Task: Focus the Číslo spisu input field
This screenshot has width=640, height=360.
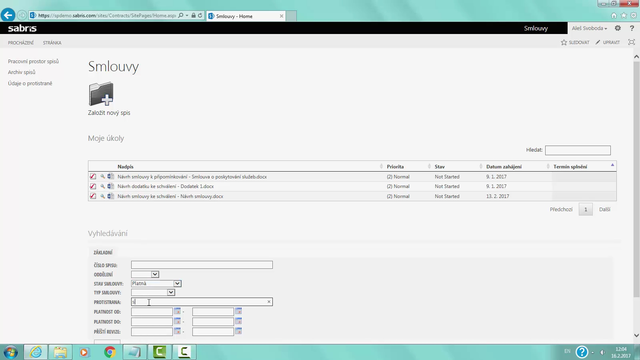Action: [x=202, y=265]
